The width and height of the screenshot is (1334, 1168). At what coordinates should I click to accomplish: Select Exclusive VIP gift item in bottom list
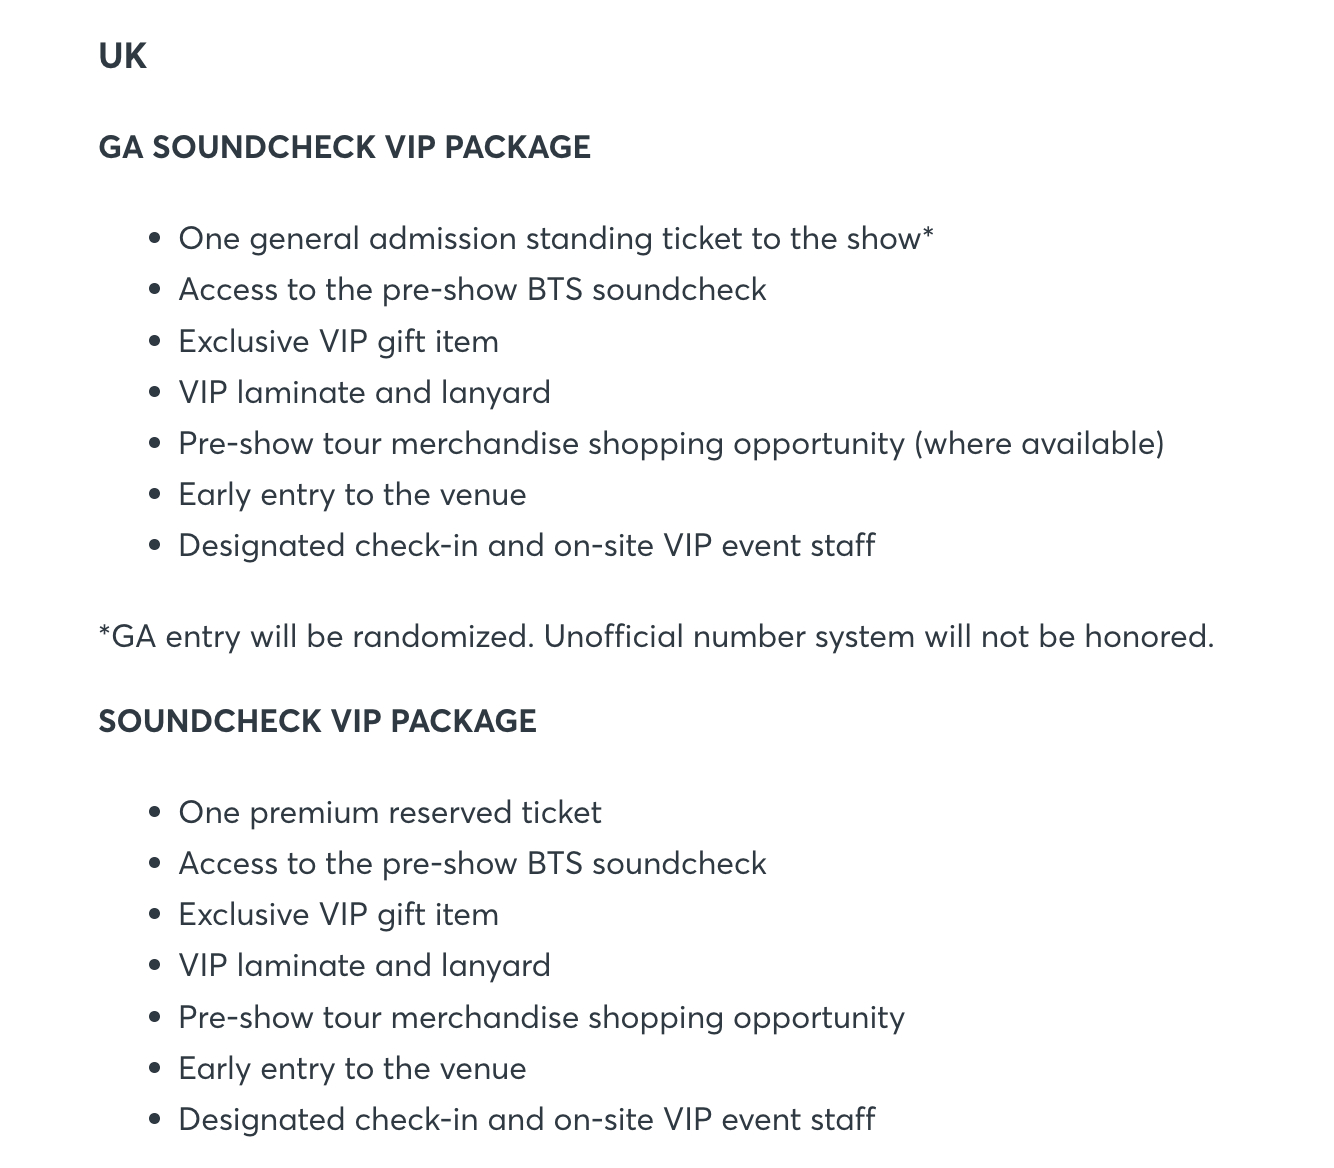pos(338,915)
